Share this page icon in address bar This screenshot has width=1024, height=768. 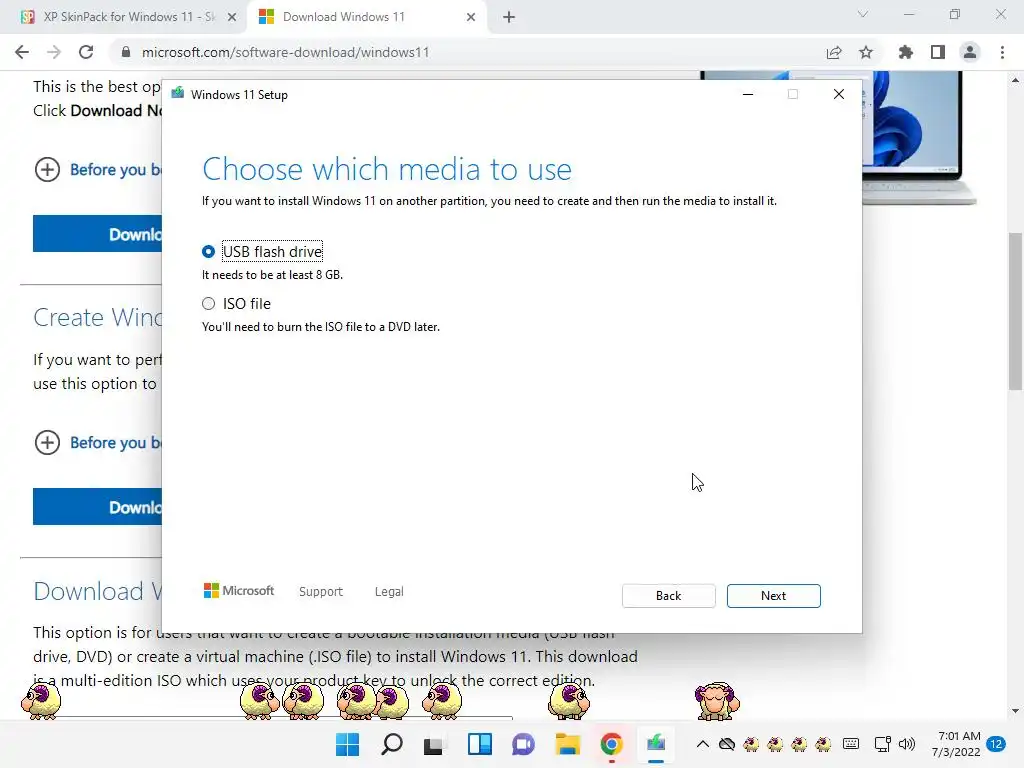834,52
